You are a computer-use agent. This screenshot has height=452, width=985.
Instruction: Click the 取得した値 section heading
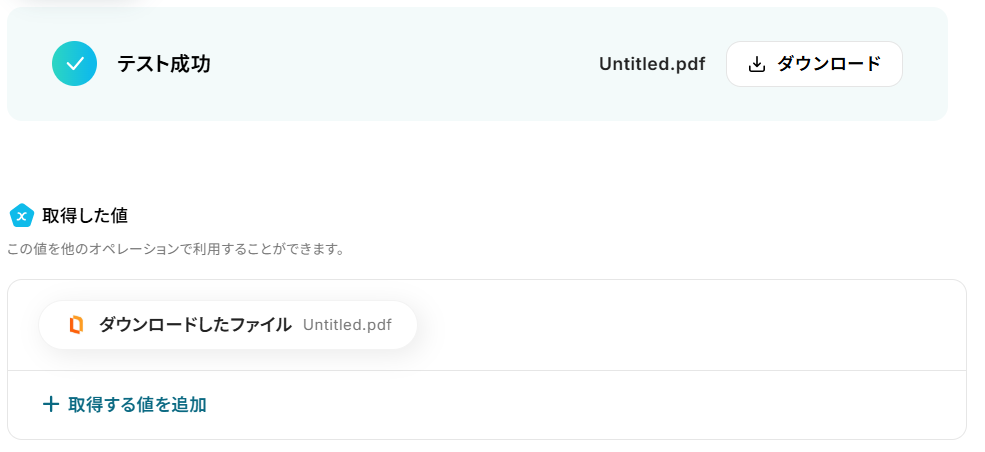(85, 216)
